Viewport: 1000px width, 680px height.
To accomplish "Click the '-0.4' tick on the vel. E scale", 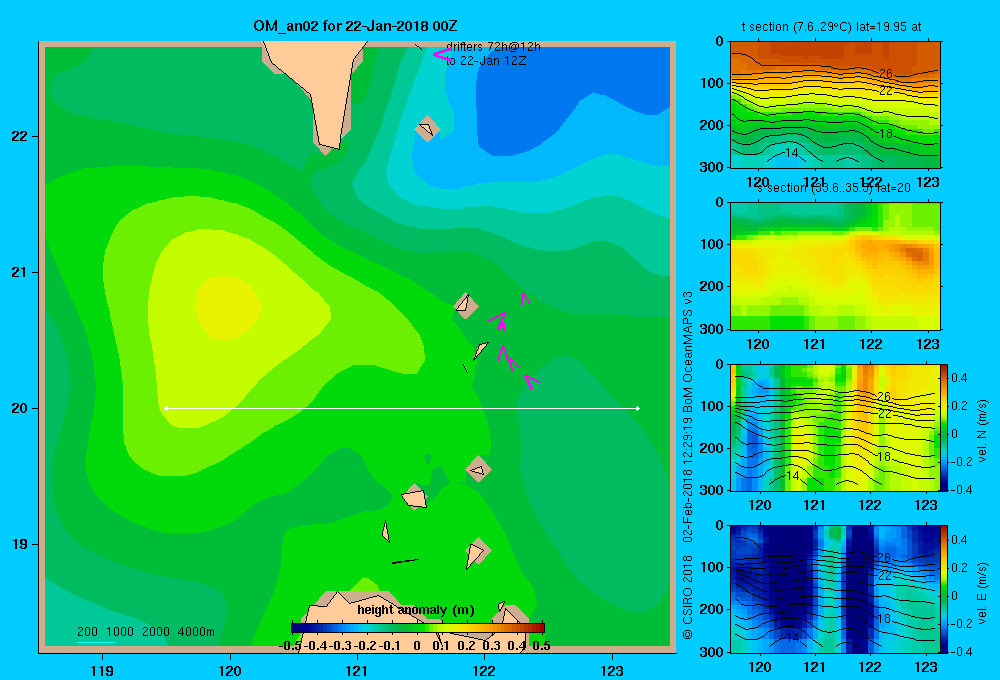I will pos(961,651).
